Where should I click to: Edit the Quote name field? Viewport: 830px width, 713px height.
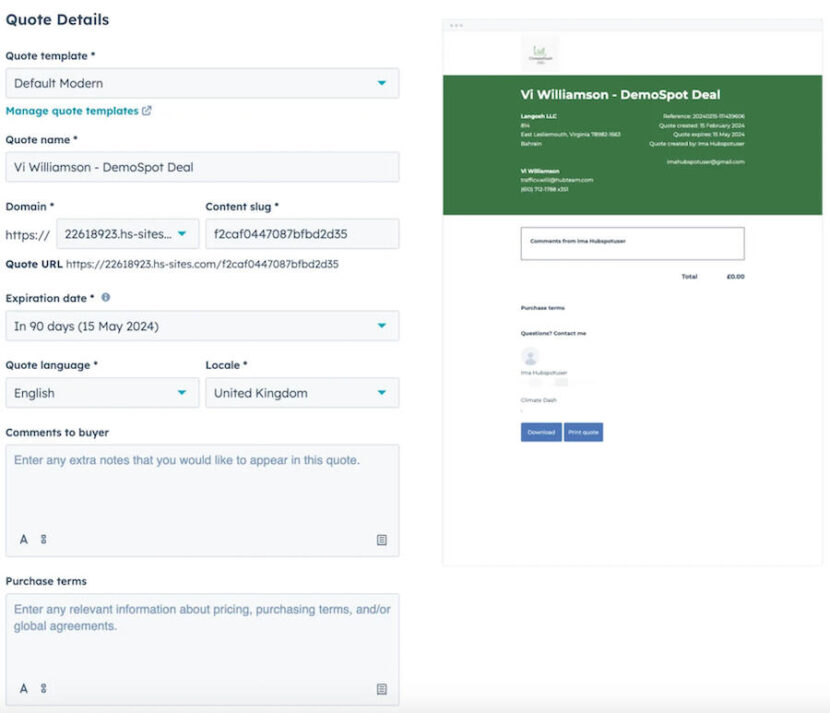point(200,166)
